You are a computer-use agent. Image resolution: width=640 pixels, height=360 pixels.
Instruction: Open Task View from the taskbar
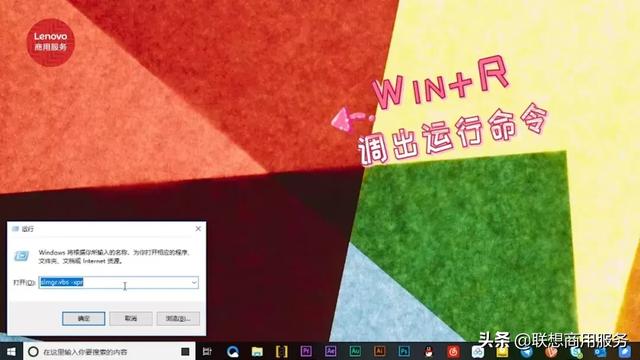click(x=207, y=351)
